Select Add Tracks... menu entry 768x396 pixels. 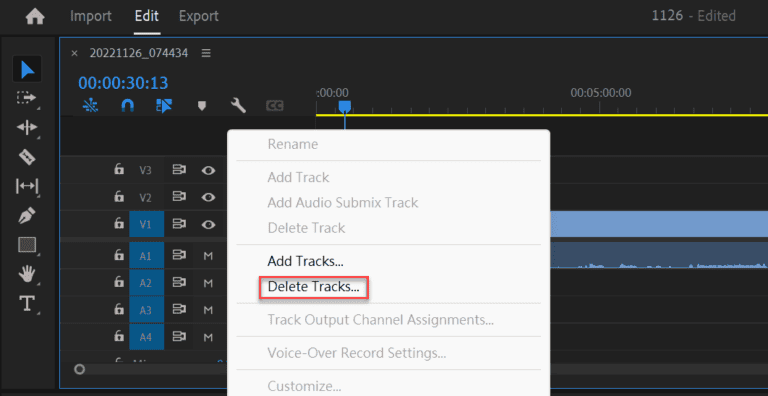305,261
